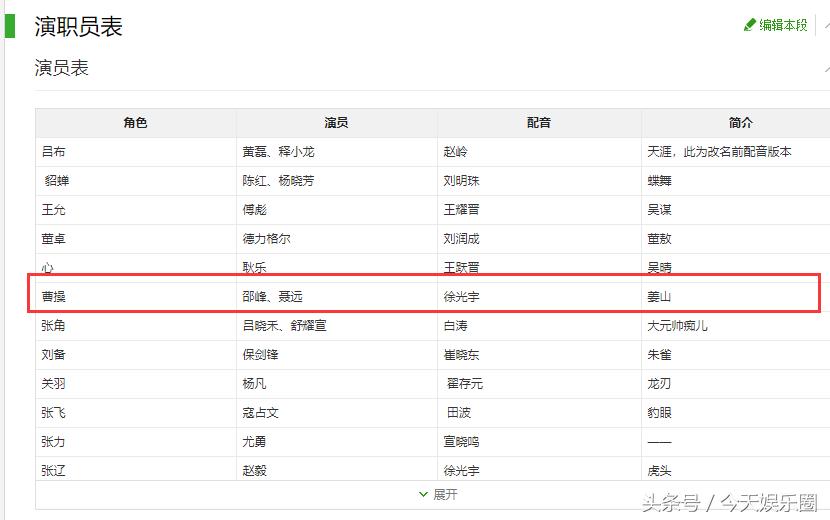Select the 张力 role cell
The image size is (830, 520).
136,442
